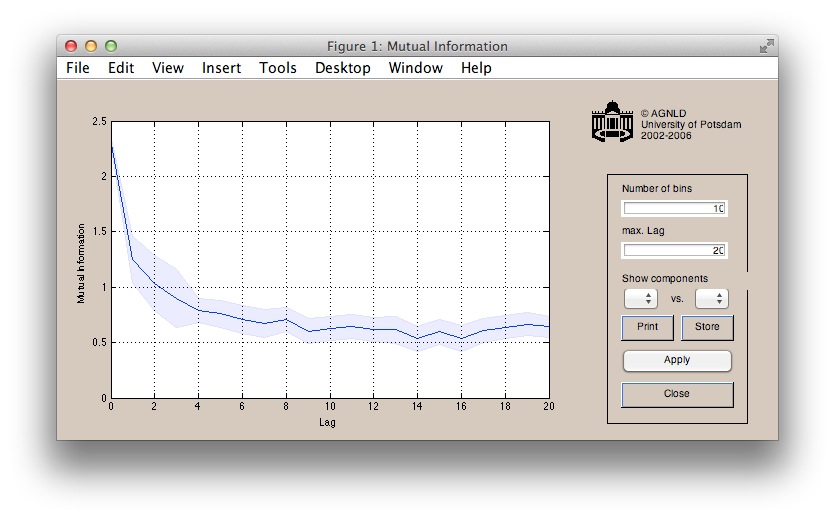Open the Help menu
The image size is (835, 519).
476,68
